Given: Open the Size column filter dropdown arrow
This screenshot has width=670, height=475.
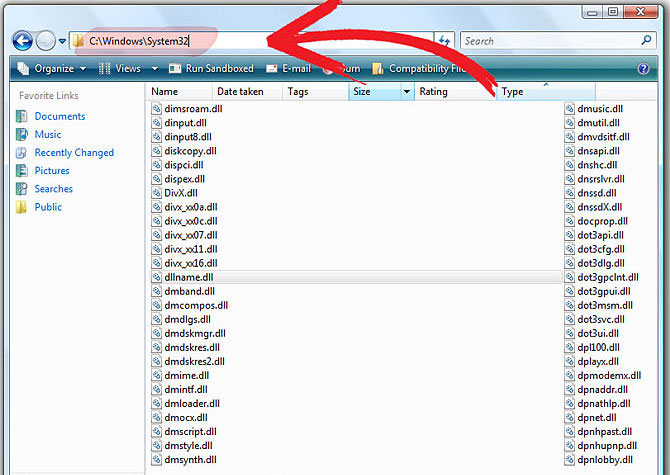Looking at the screenshot, I should (x=407, y=91).
